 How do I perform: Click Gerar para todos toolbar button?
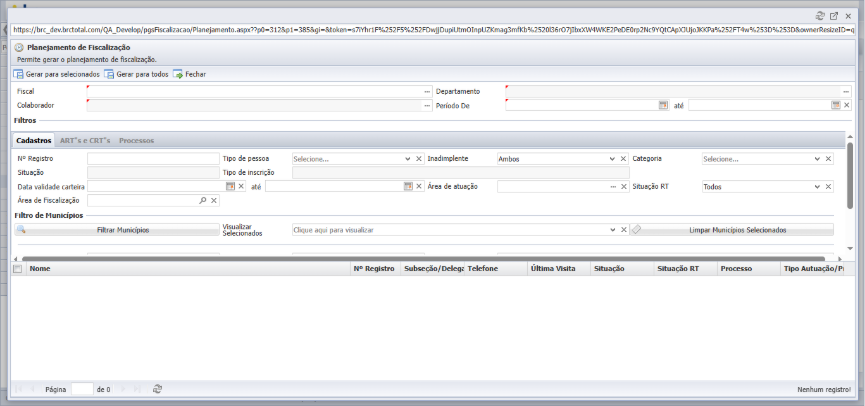click(136, 74)
